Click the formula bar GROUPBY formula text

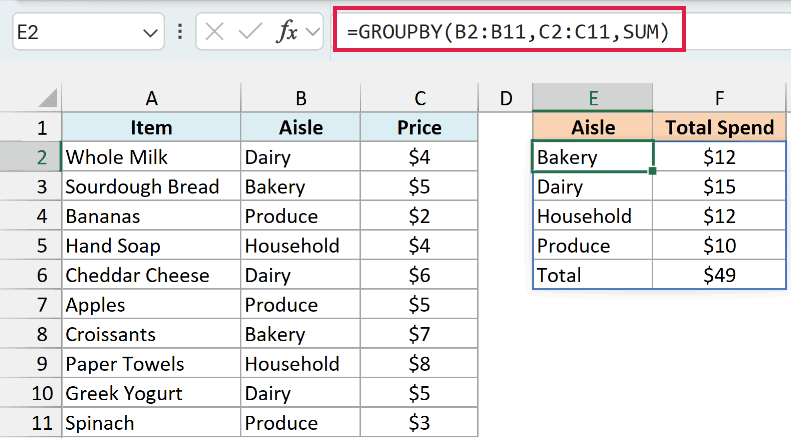point(508,32)
